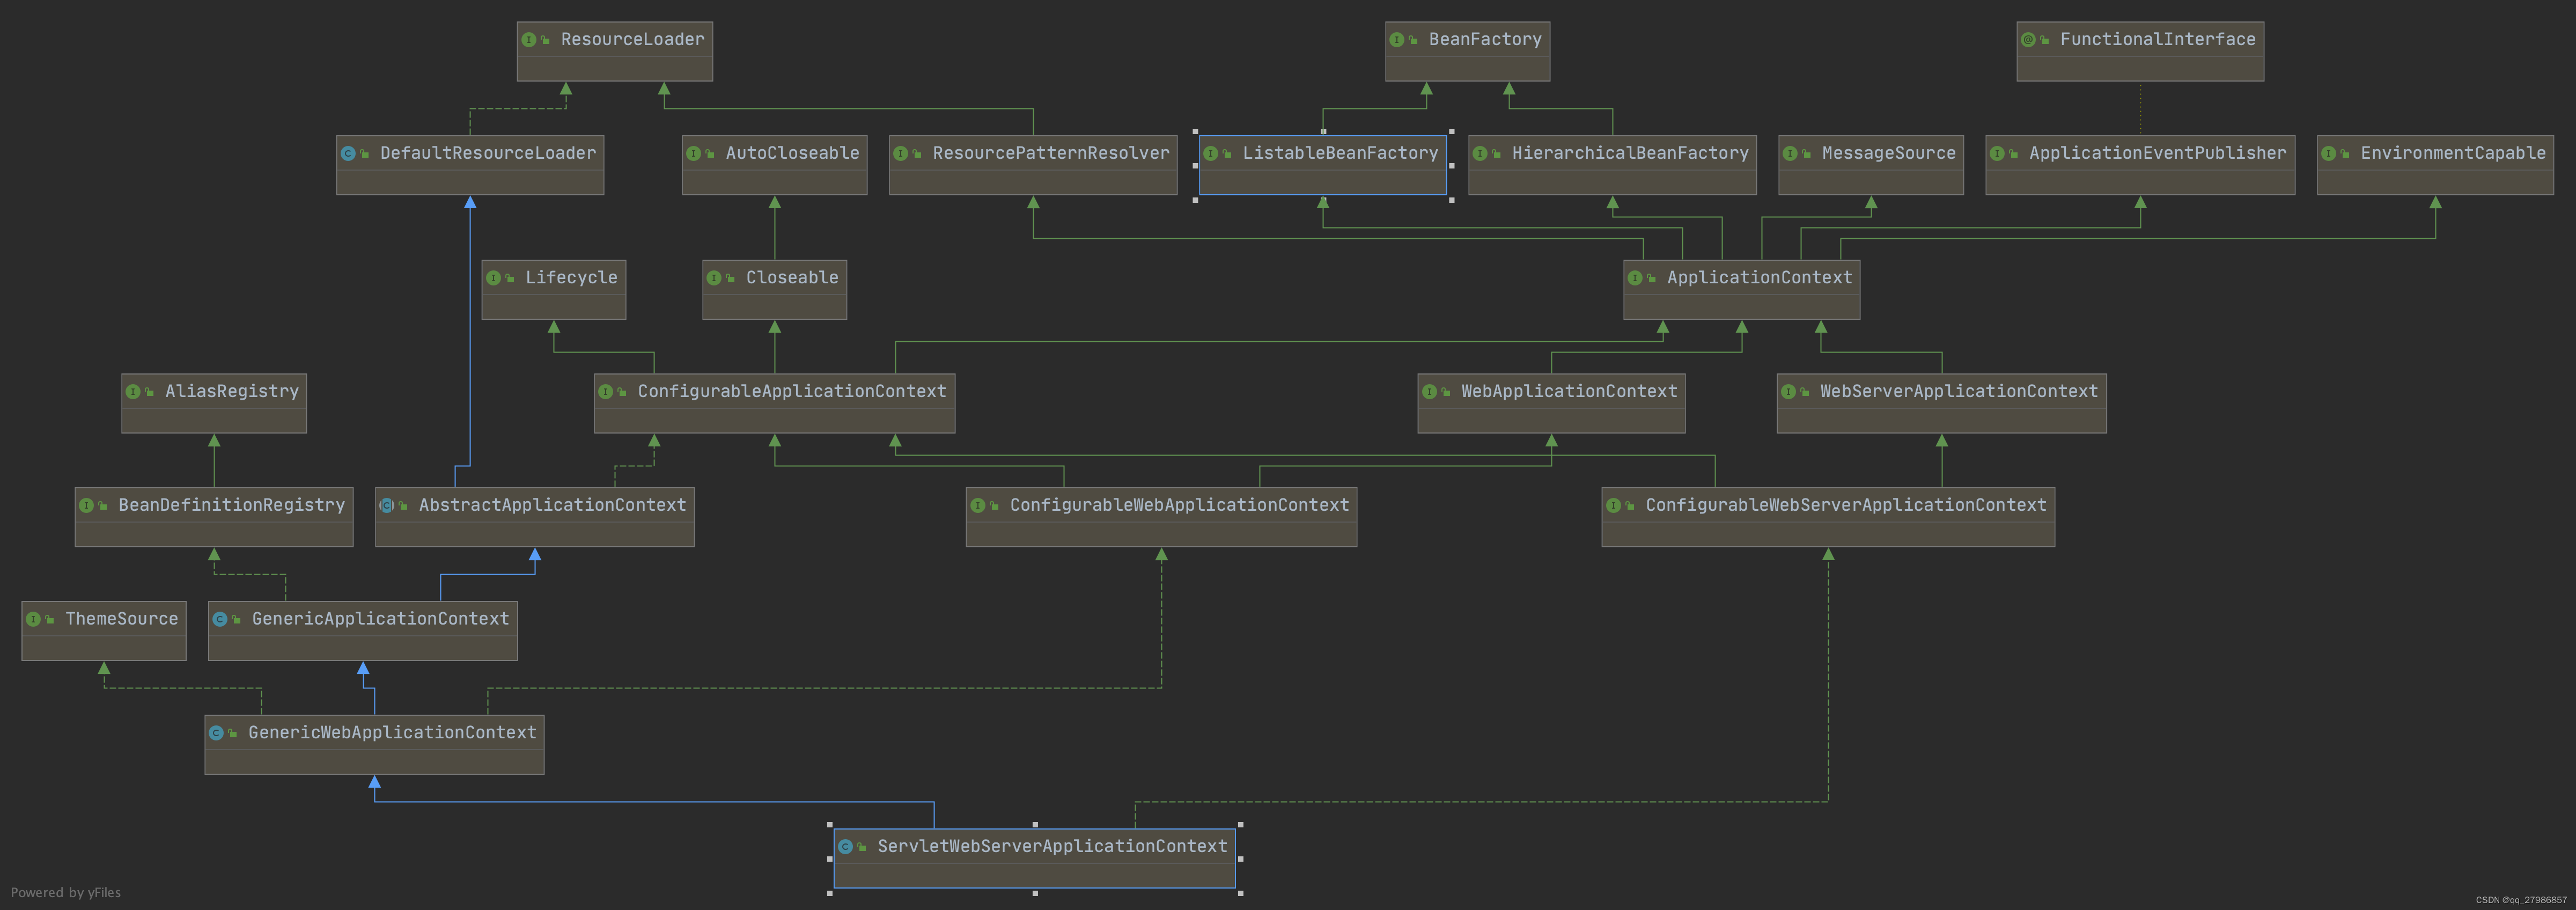Click the ApplicationContext label text

pos(1760,278)
